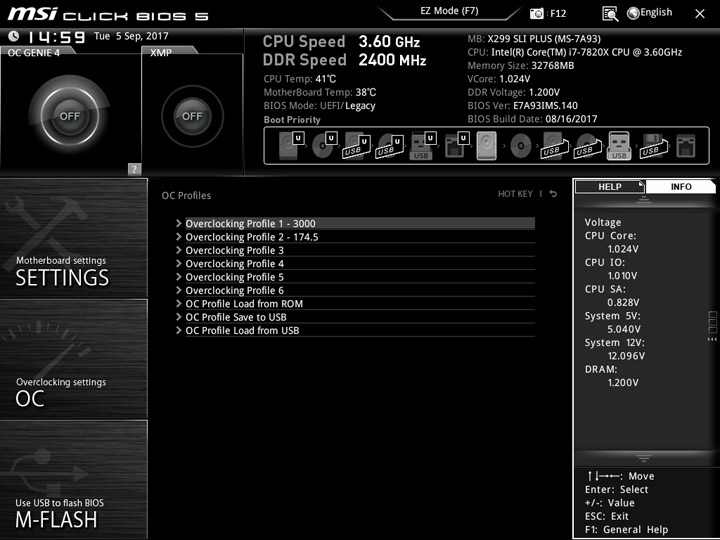Switch to the HELP tab
720x540 pixels.
tap(609, 186)
